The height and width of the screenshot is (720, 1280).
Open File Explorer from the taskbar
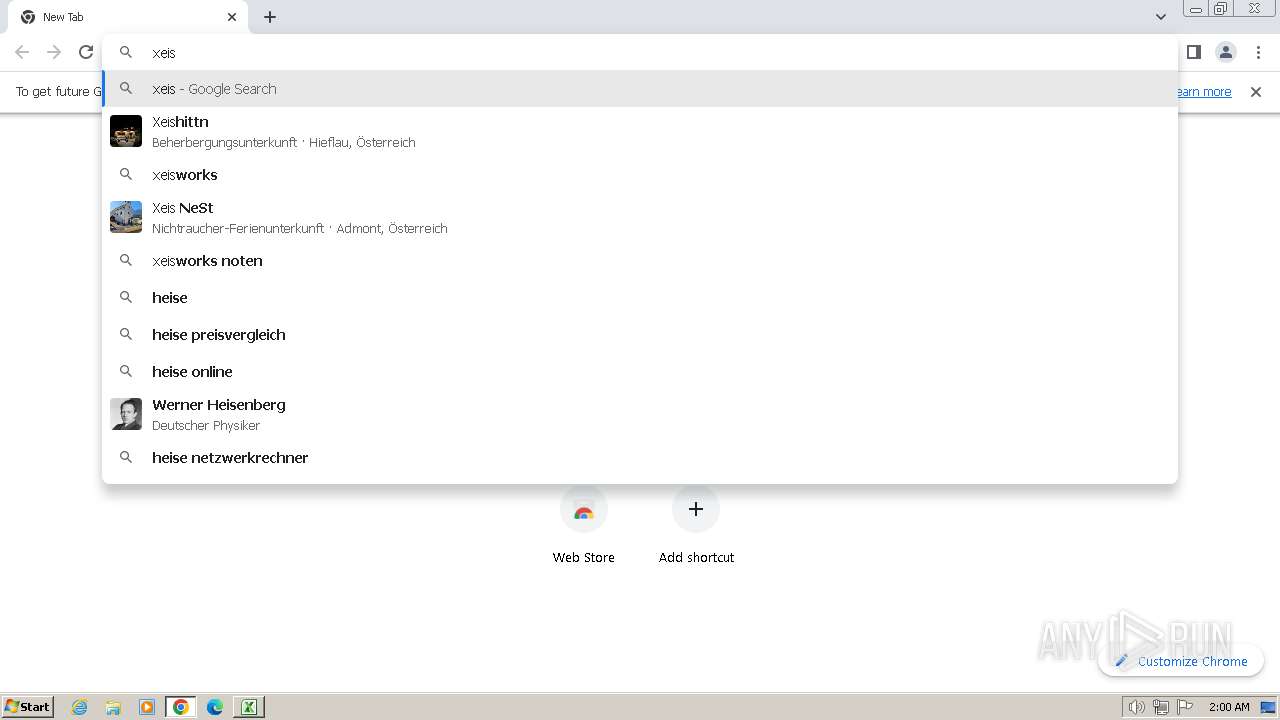point(113,707)
